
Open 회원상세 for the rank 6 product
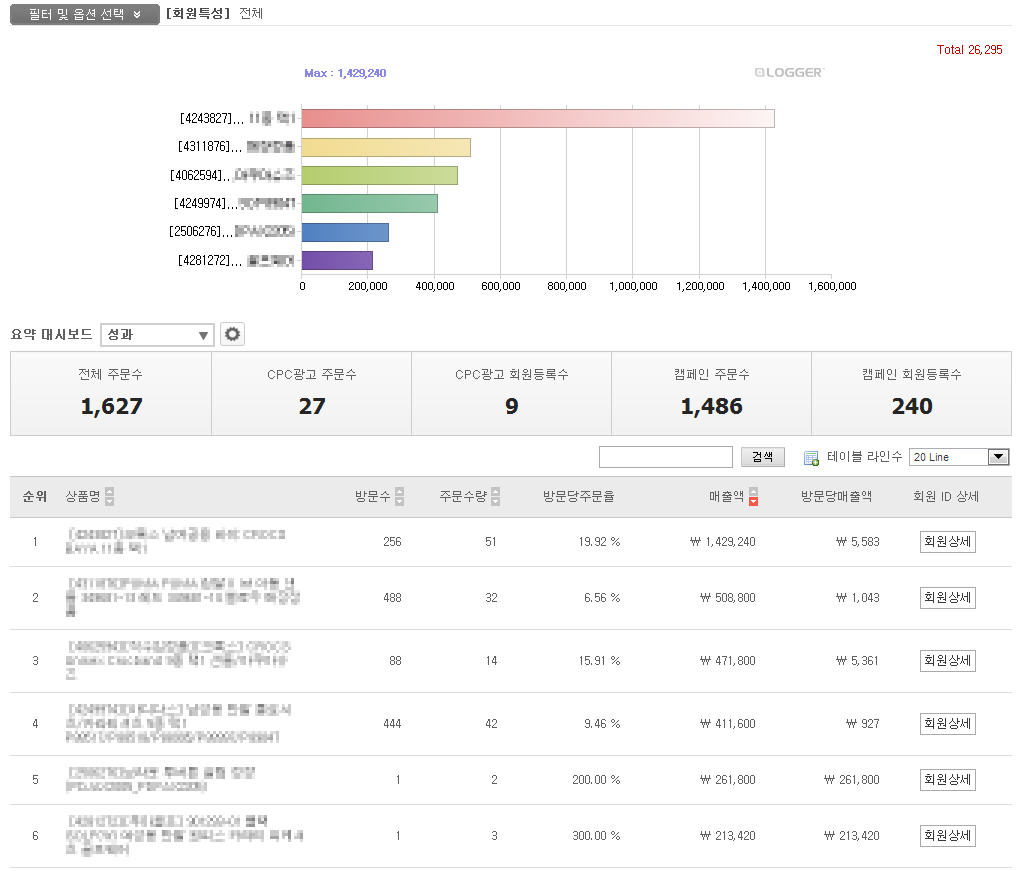(x=947, y=836)
